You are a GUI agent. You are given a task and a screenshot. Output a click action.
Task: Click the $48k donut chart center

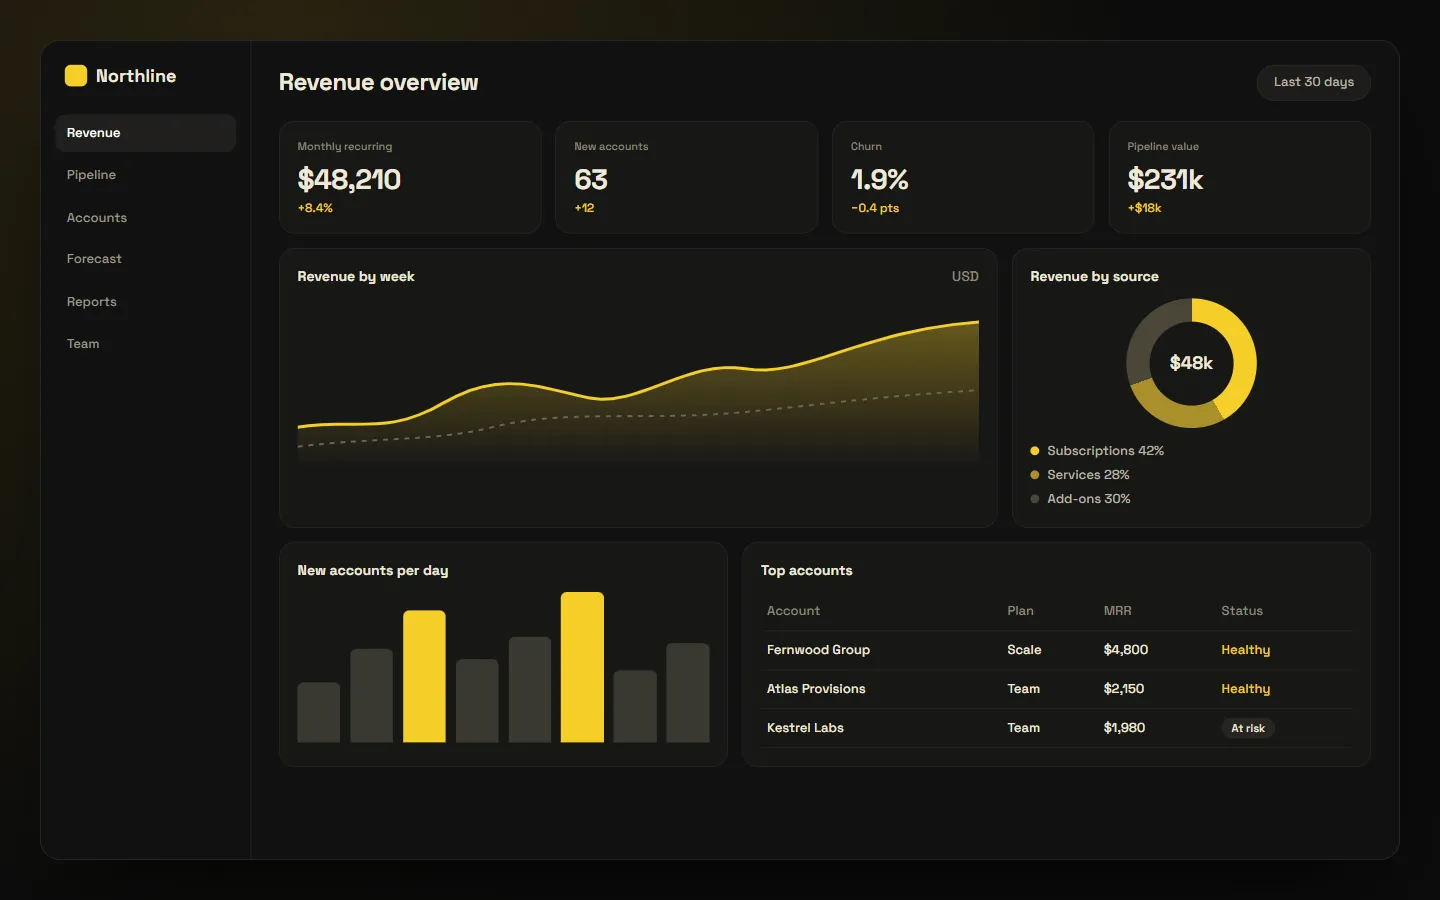tap(1191, 363)
